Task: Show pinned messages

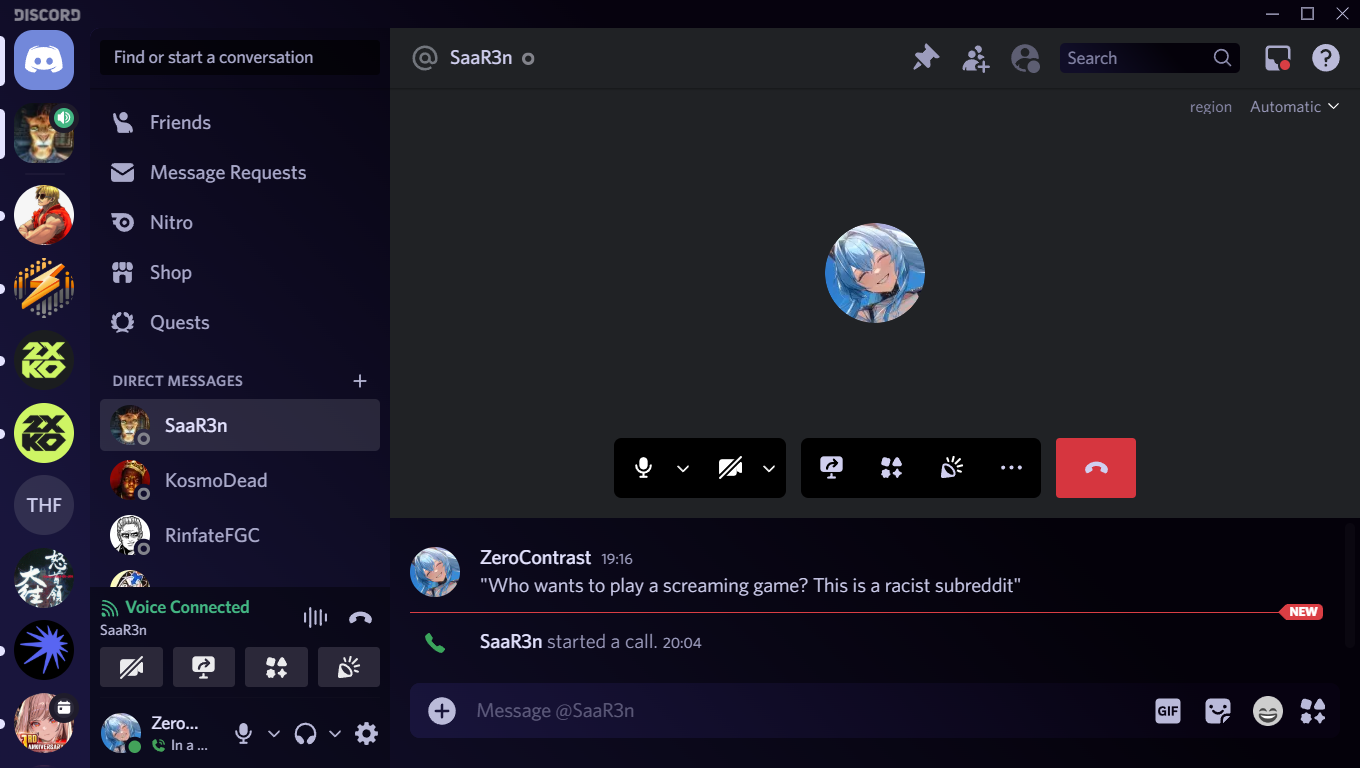Action: [x=926, y=58]
